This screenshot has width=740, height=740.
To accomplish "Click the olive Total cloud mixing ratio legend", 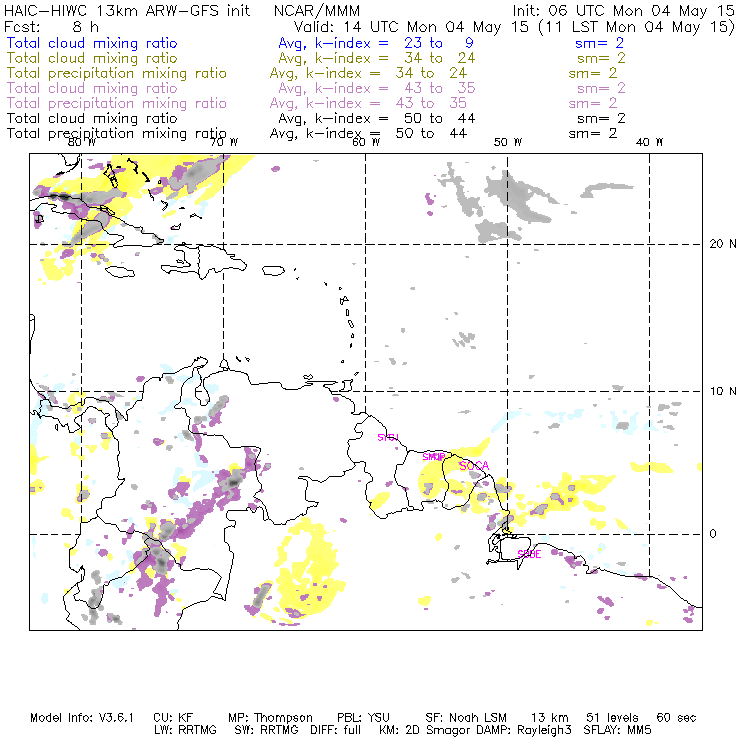I will click(92, 58).
